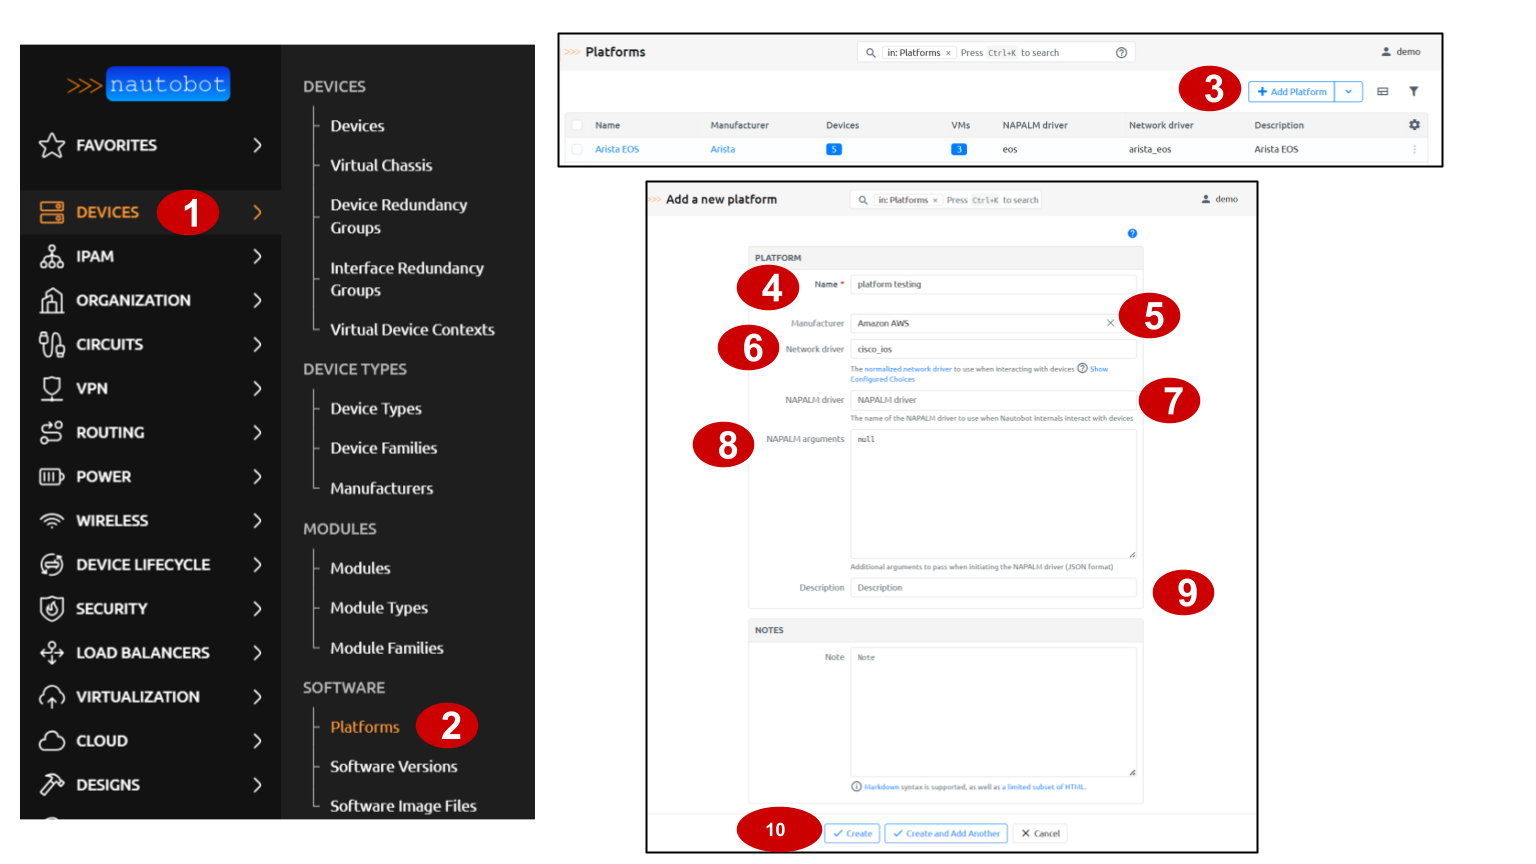The width and height of the screenshot is (1536, 864).
Task: Click the filter funnel icon
Action: click(x=1414, y=91)
